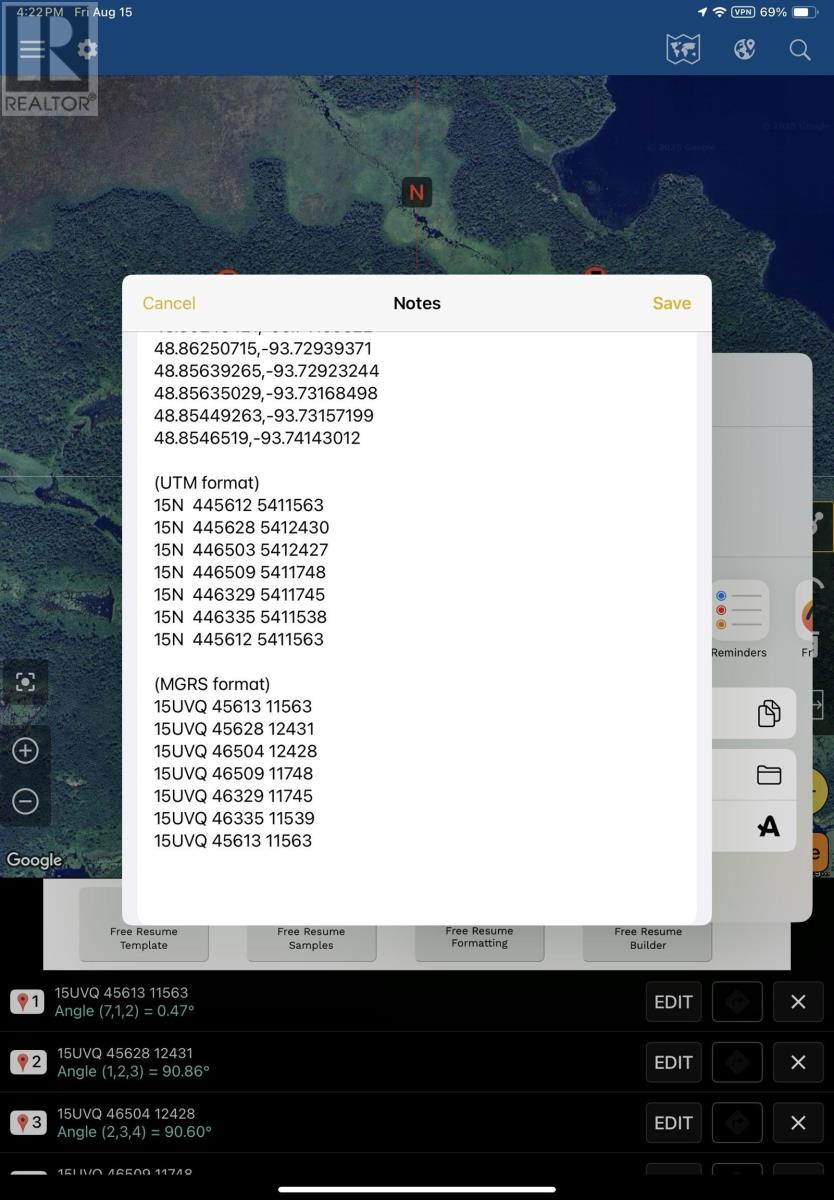Viewport: 834px width, 1200px height.
Task: Tap the copy documents icon in share sheet
Action: coord(768,713)
